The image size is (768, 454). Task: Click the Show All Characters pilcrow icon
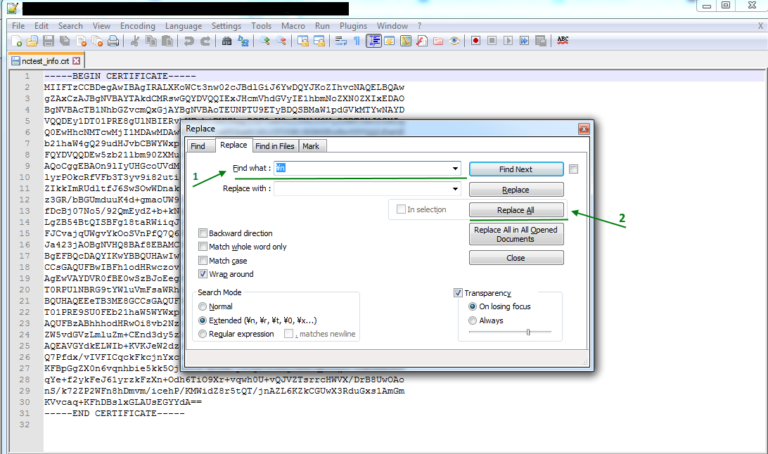[356, 41]
